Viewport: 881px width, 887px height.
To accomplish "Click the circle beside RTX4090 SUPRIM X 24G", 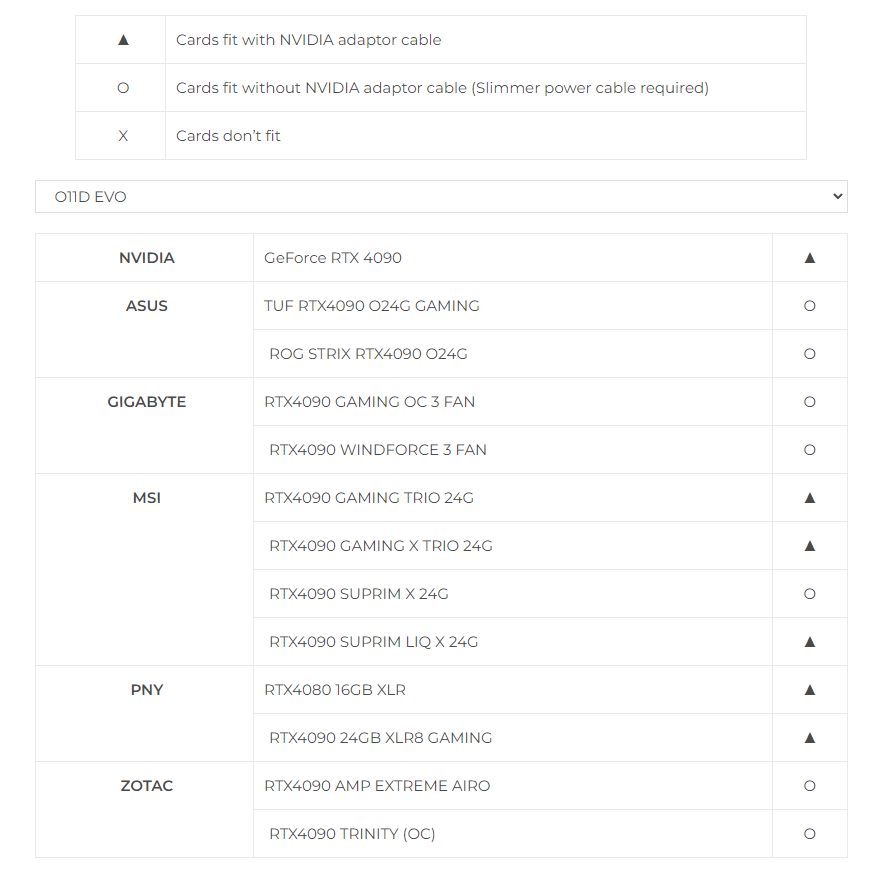I will click(810, 594).
